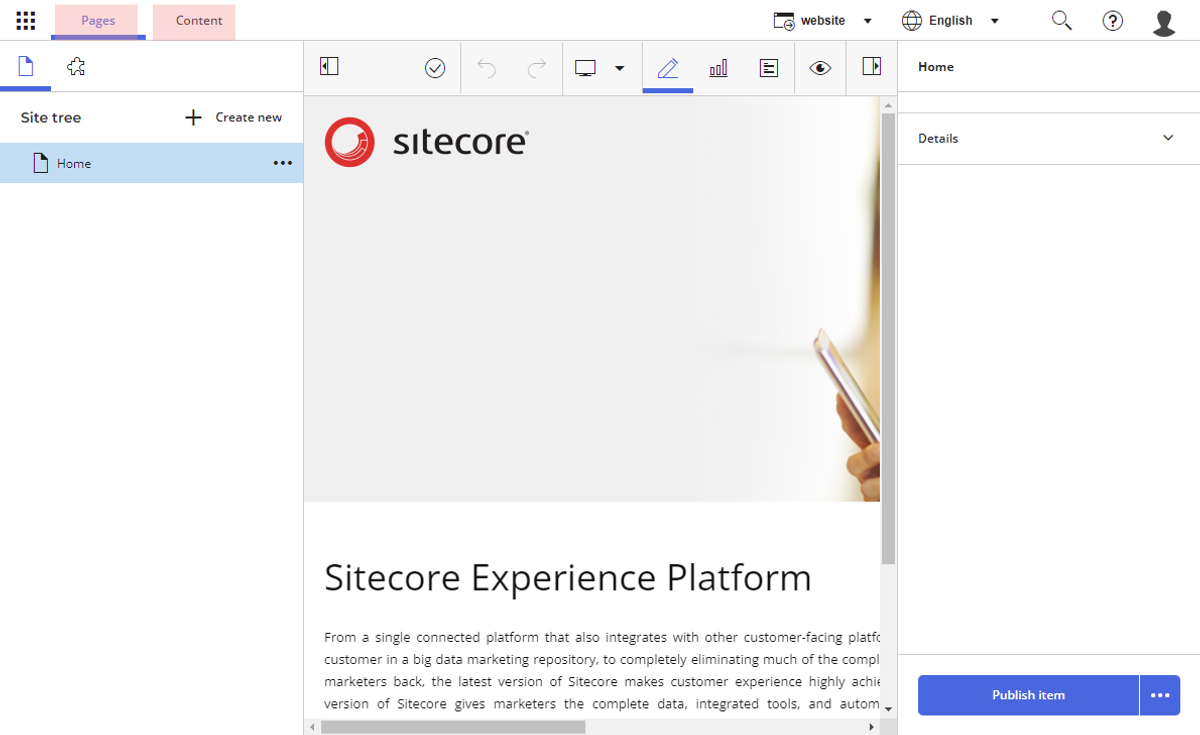Viewport: 1200px width, 735px height.
Task: Click the Publish item button
Action: coord(1028,695)
